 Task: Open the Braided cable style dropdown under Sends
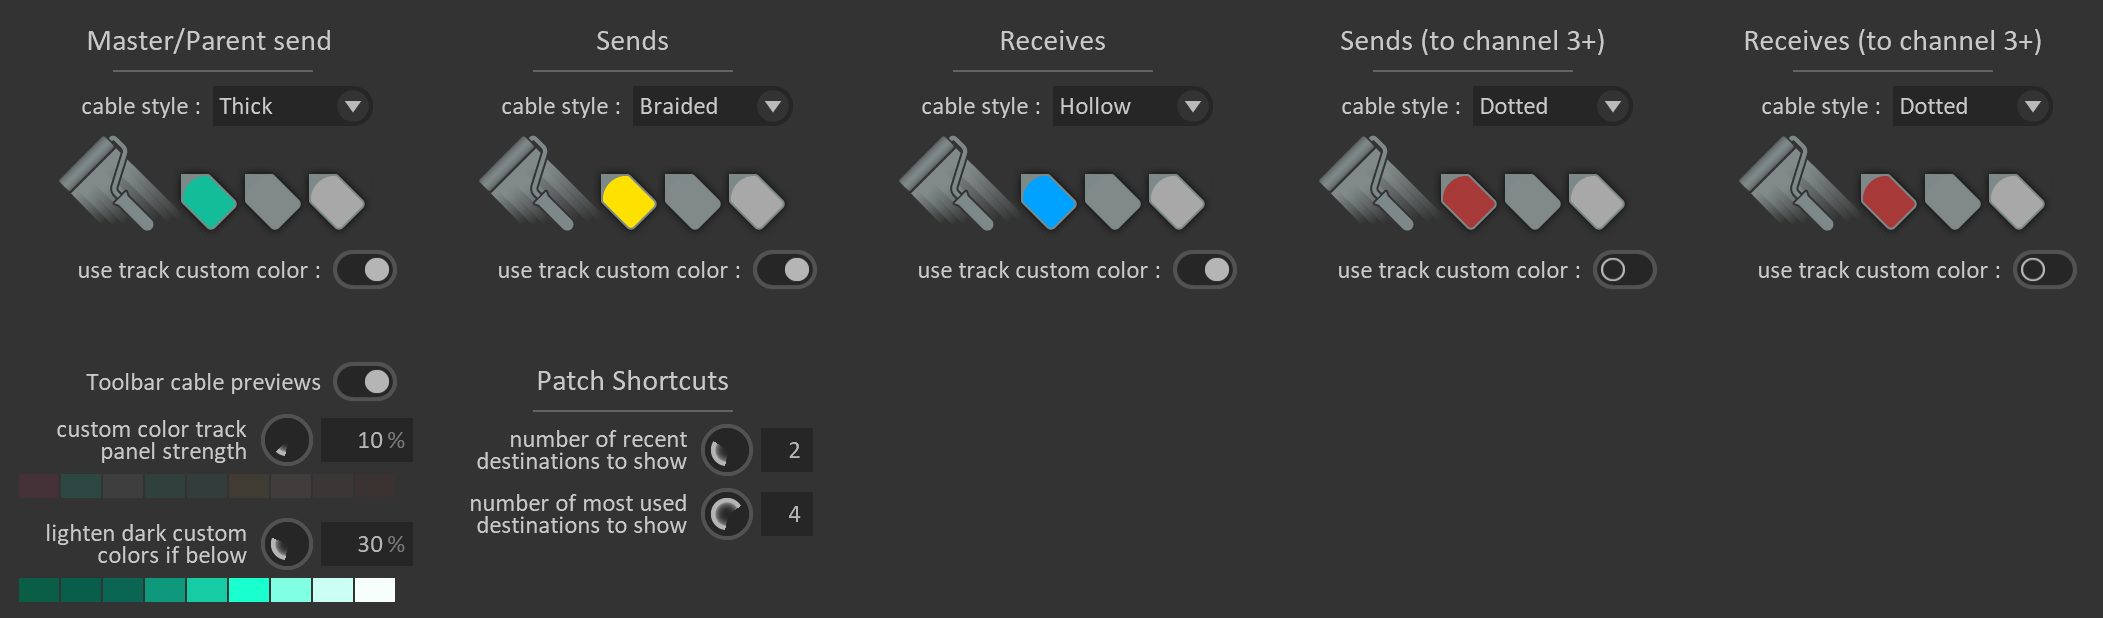click(712, 106)
